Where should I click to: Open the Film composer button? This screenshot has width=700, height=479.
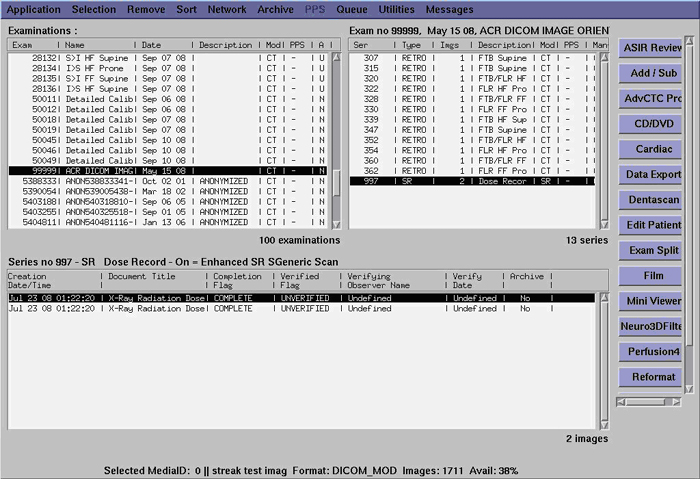coord(653,275)
